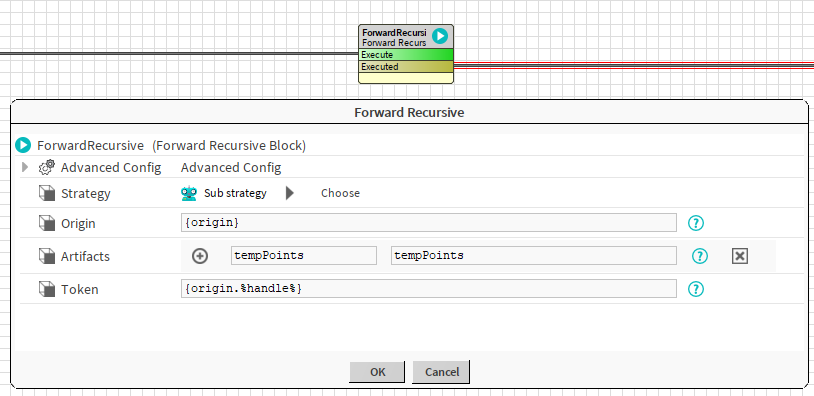The height and width of the screenshot is (396, 814).
Task: Select the Execute slot on the block
Action: pyautogui.click(x=406, y=54)
